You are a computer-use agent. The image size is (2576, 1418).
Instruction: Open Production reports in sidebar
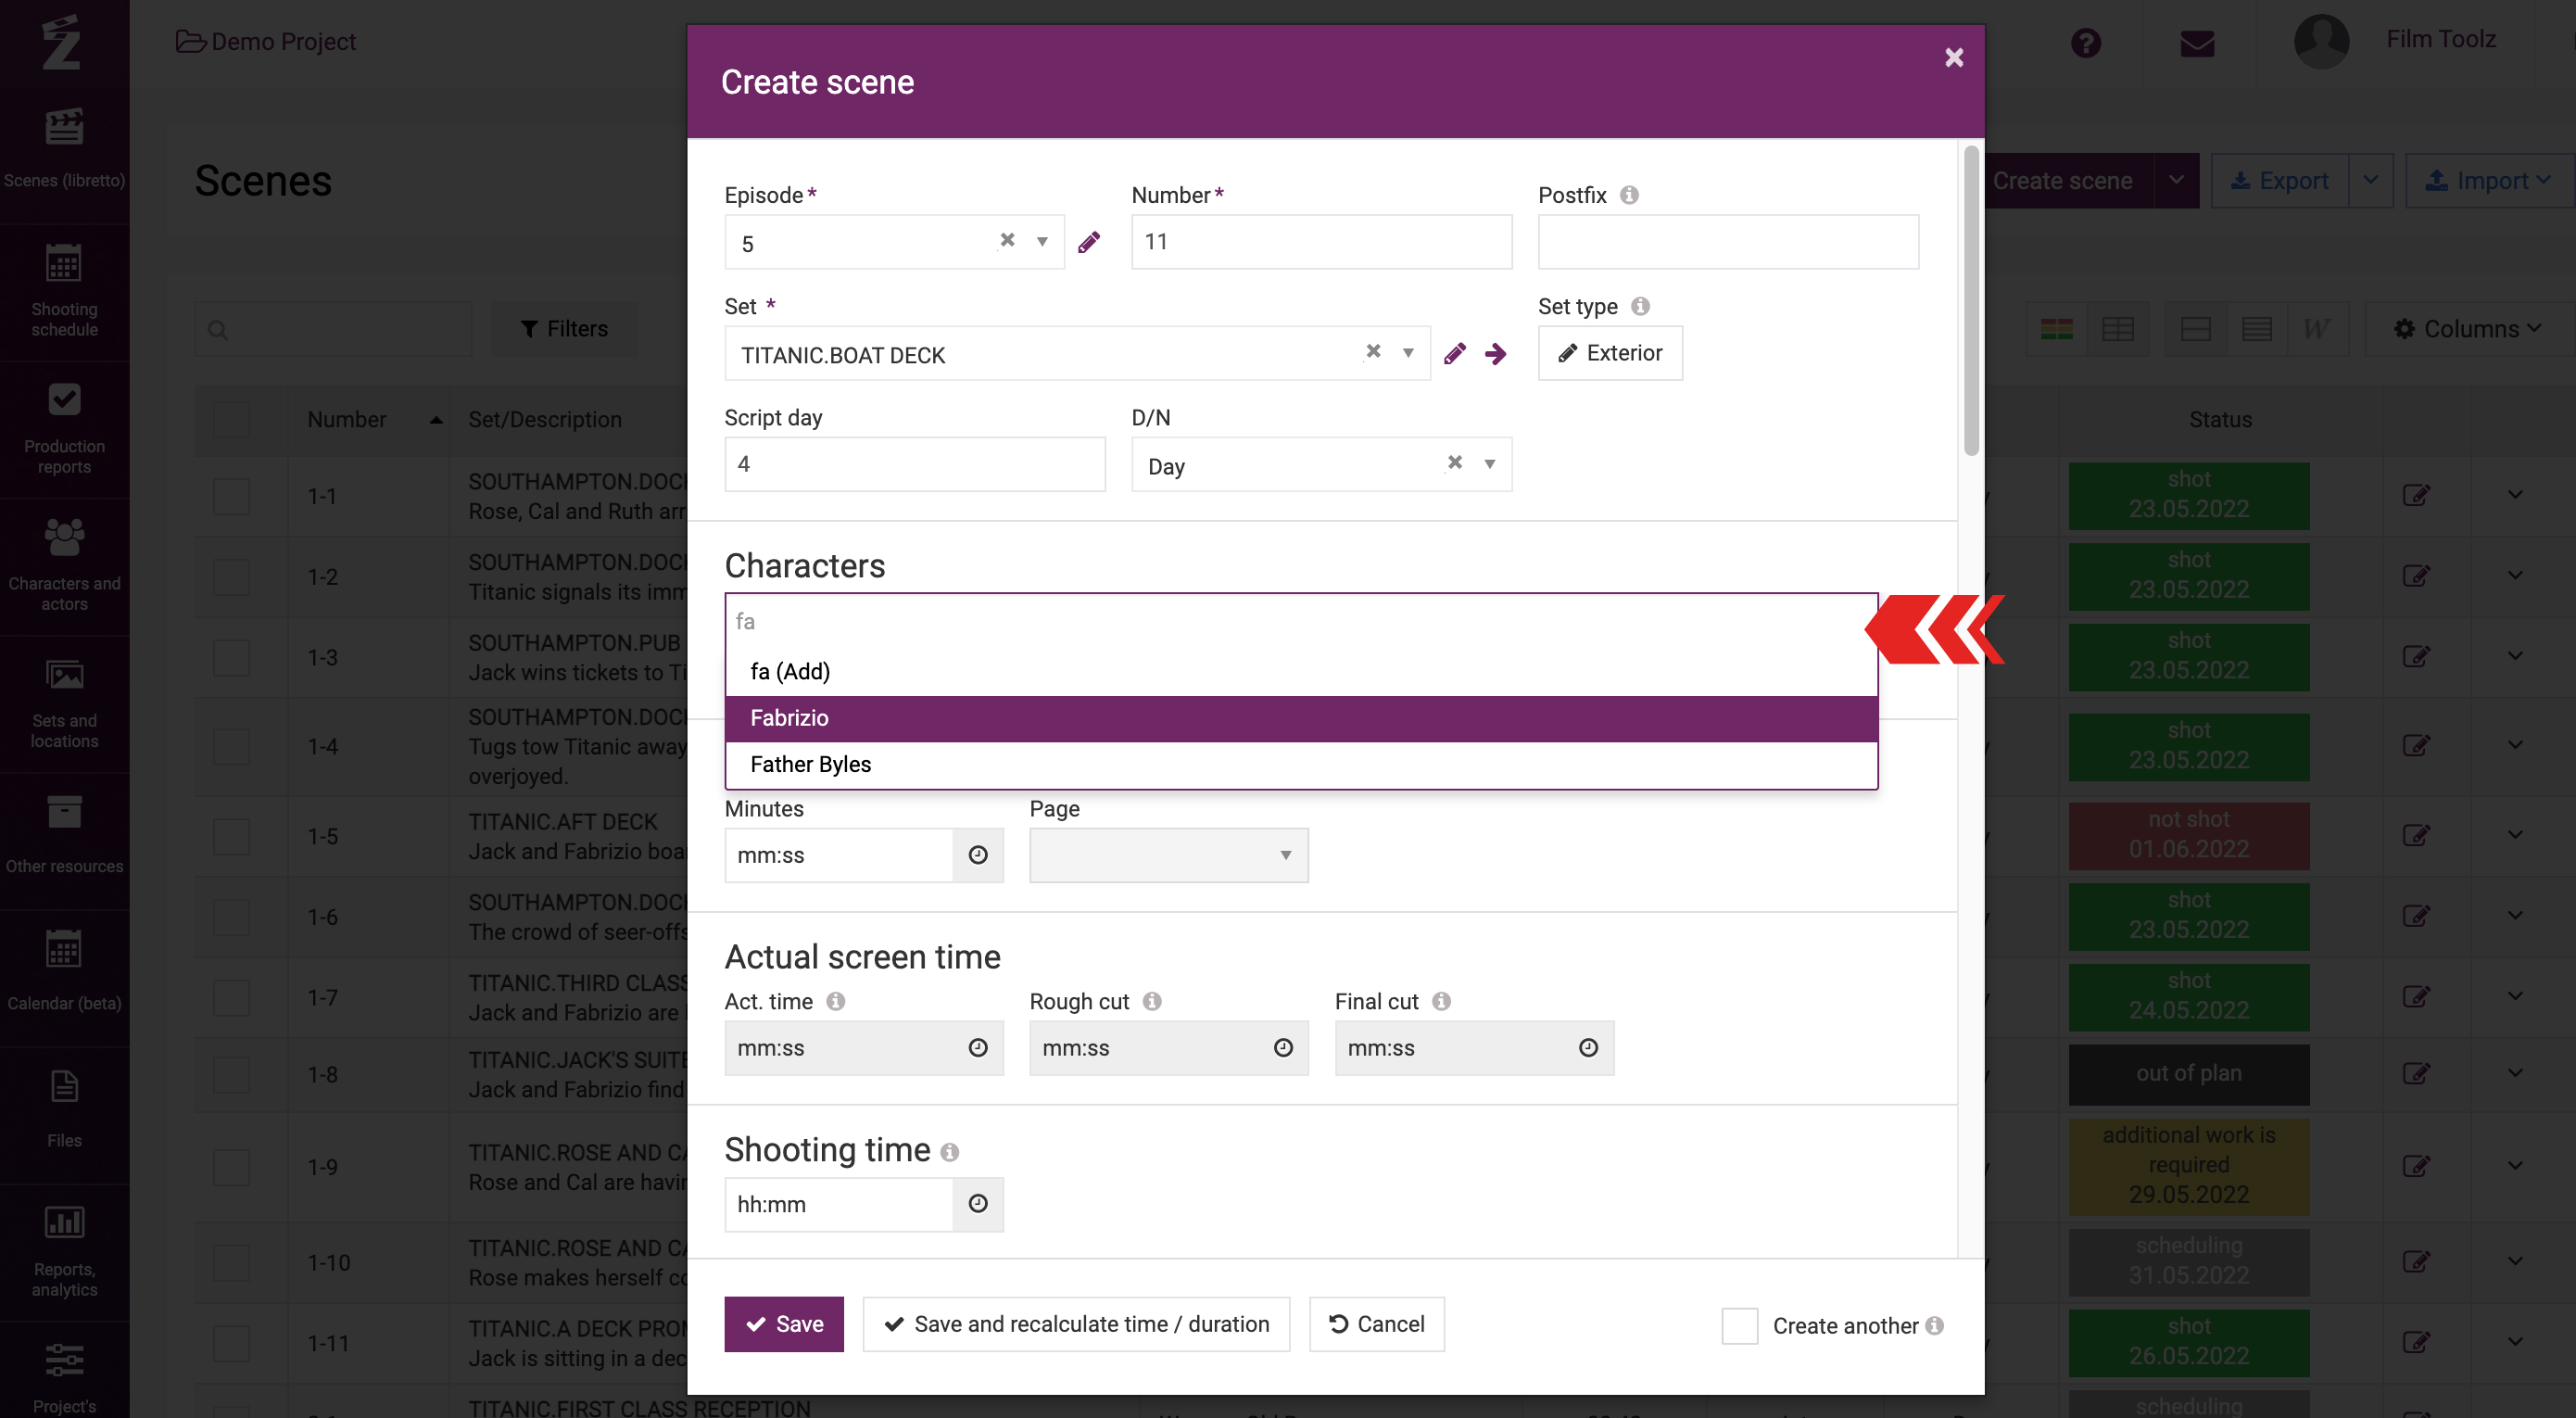coord(64,428)
